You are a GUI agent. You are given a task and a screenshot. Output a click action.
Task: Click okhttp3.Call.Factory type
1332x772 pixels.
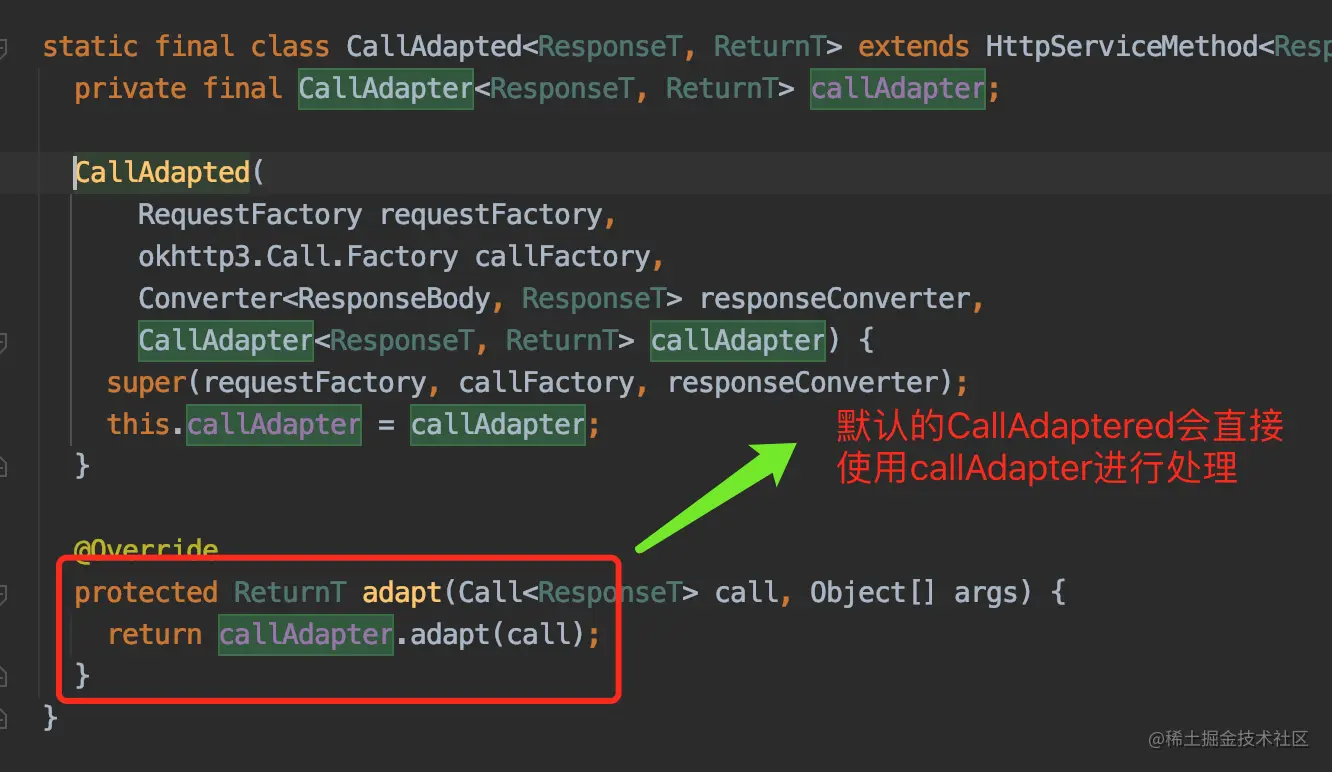coord(298,257)
